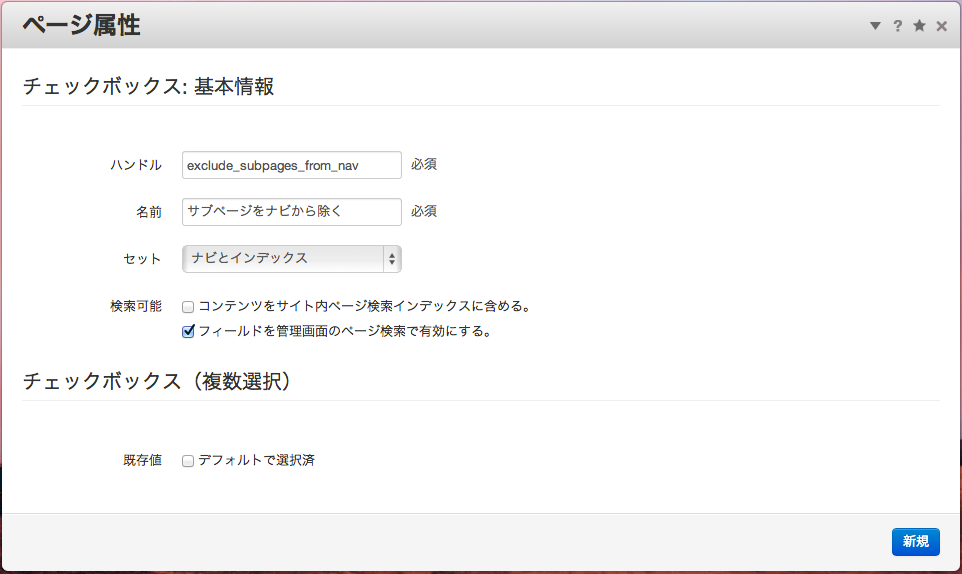Image resolution: width=962 pixels, height=574 pixels.
Task: Enable コンテンツをサイト内ページ検索インデックスに含める checkbox
Action: pos(188,306)
